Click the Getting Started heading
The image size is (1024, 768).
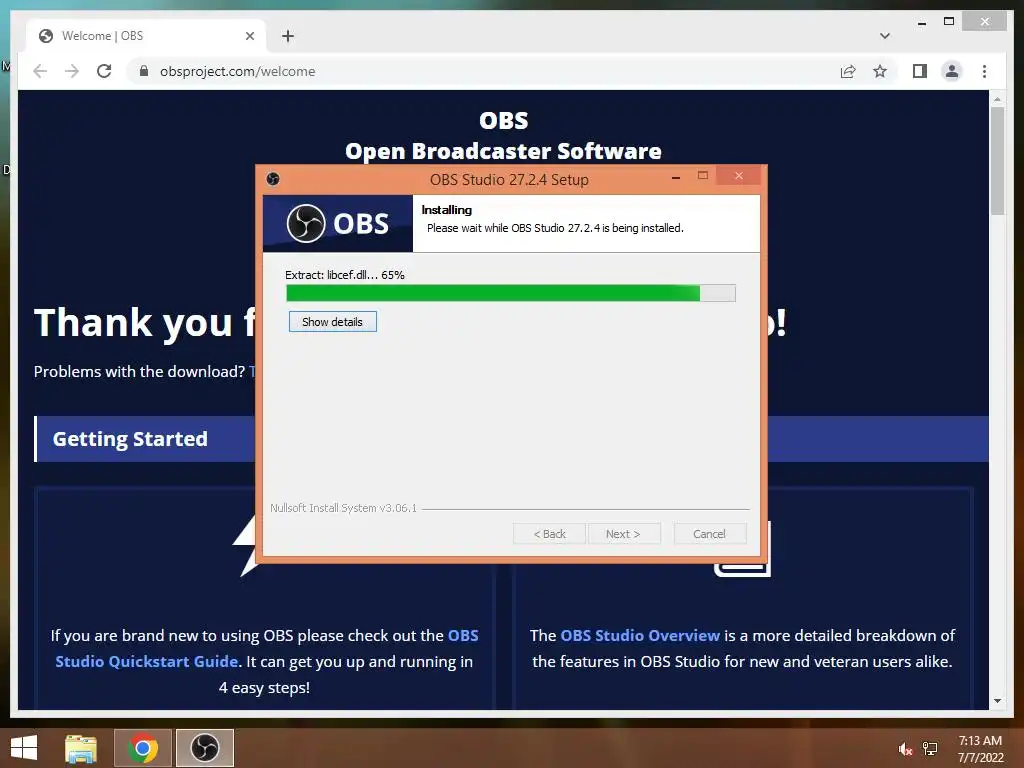130,439
